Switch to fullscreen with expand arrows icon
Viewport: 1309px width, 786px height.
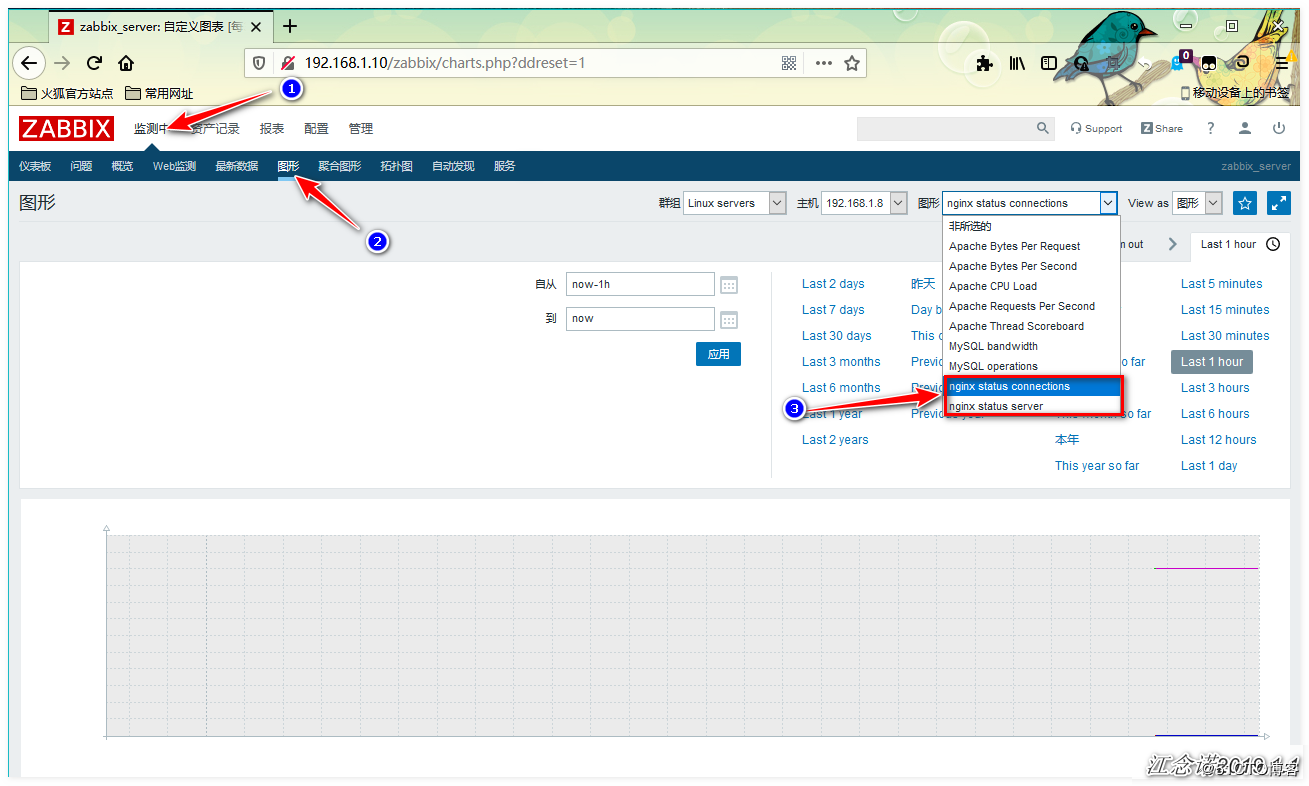pos(1279,203)
